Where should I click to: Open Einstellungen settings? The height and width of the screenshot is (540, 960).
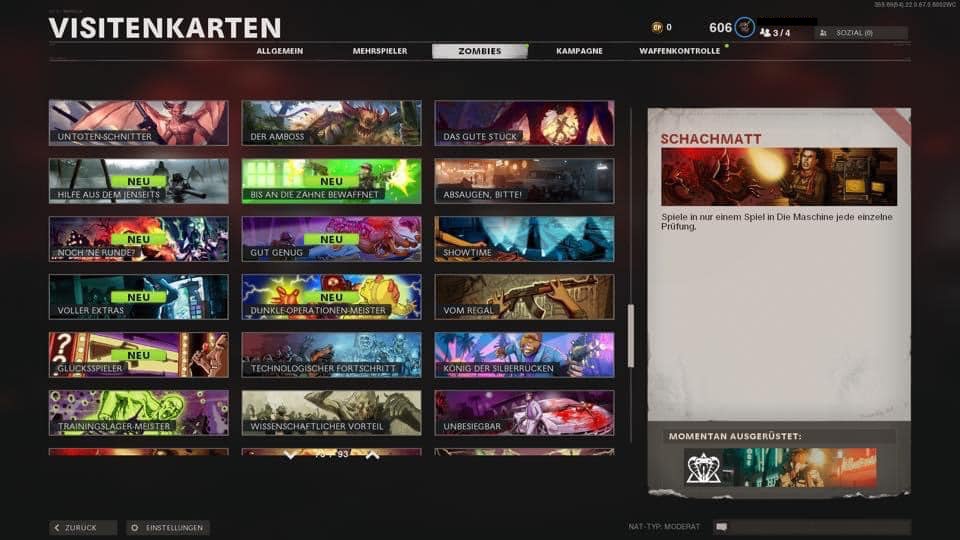click(168, 527)
